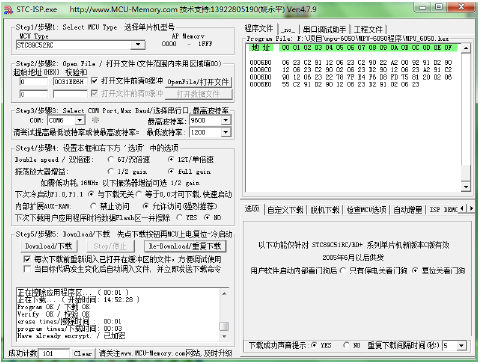Click the hex view scroll-down arrow
Image resolution: width=480 pixels, height=364 pixels.
pos(466,187)
